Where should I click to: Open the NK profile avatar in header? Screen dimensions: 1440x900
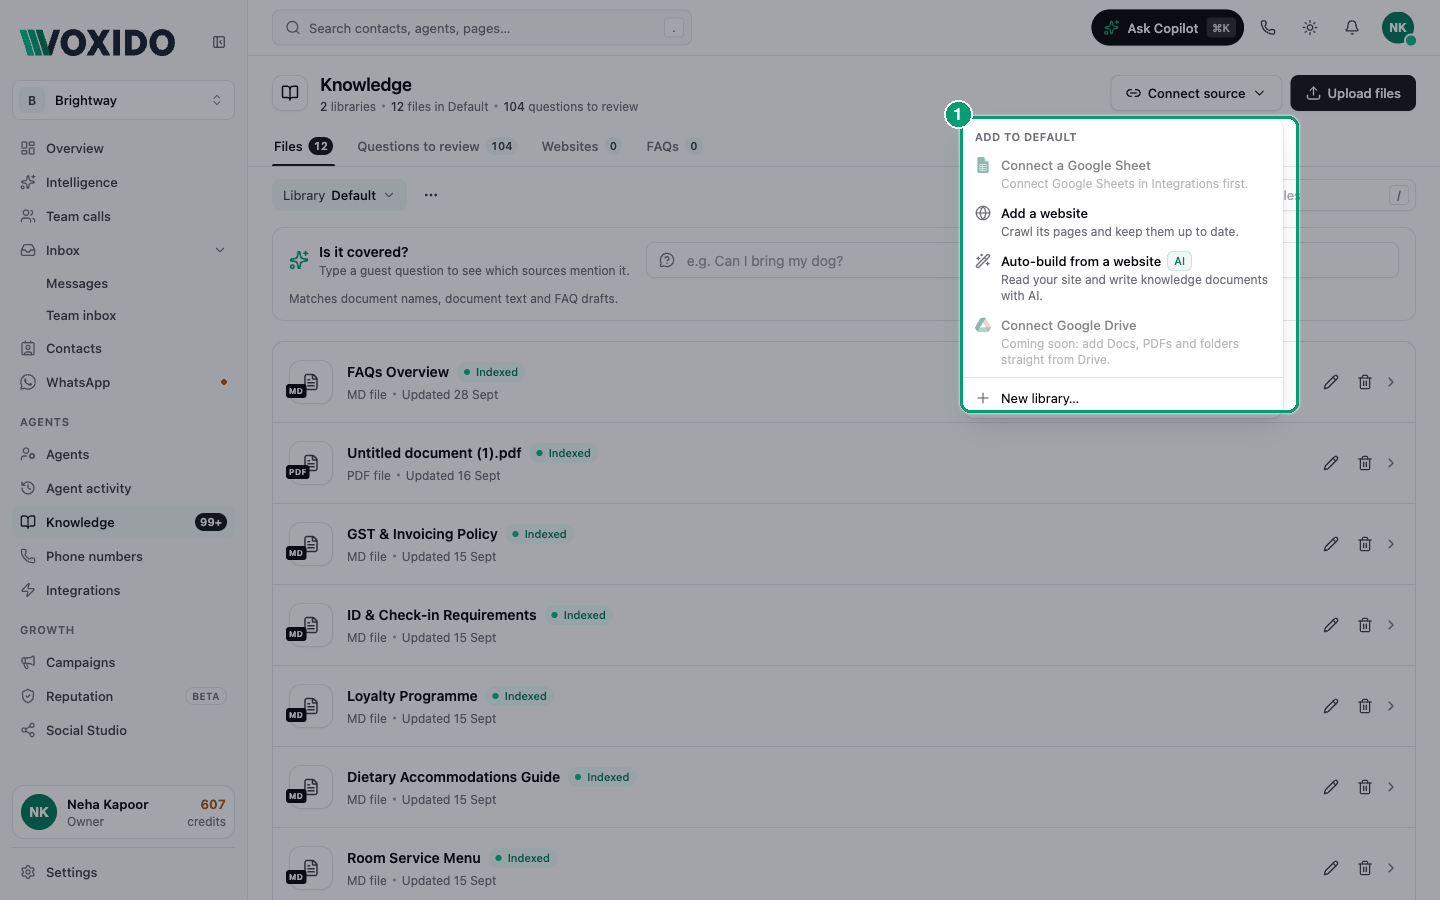pos(1398,28)
